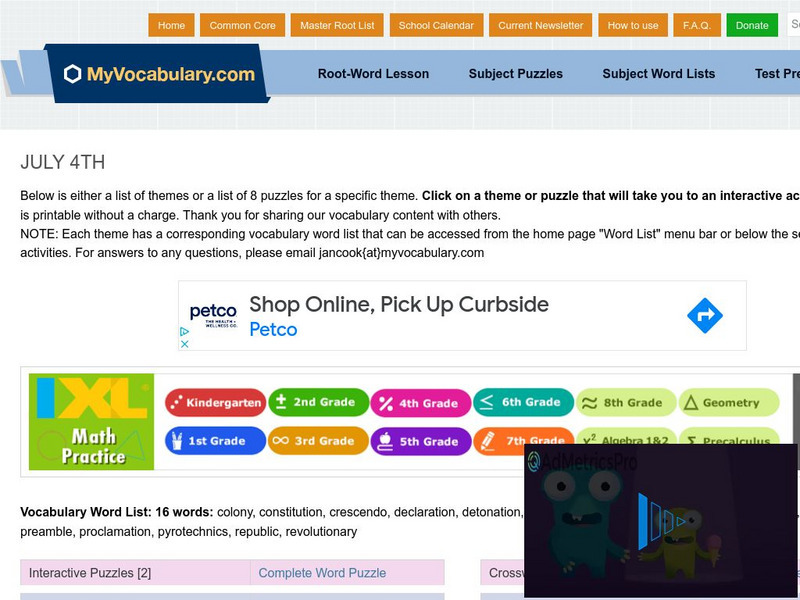The width and height of the screenshot is (800, 600).
Task: Click the JULY 4TH page heading
Action: coord(63,162)
